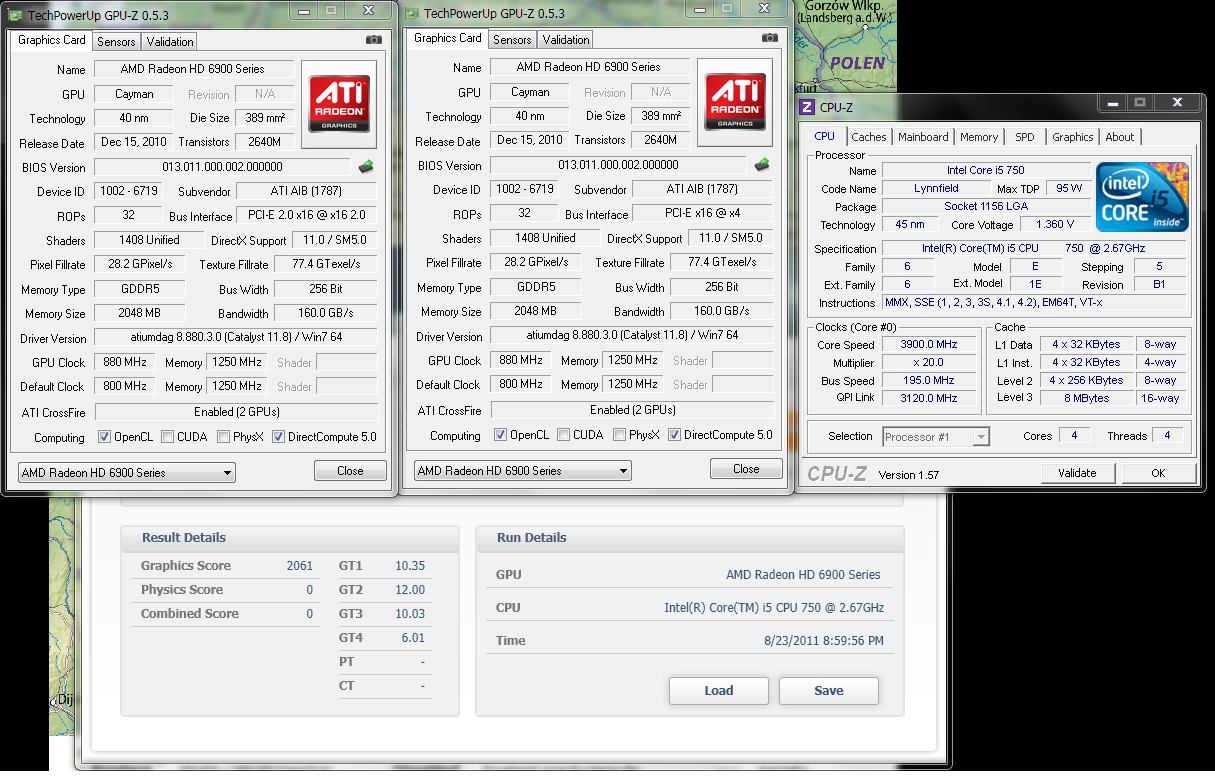1215x777 pixels.
Task: Click GT1 score 10.35
Action: [410, 566]
